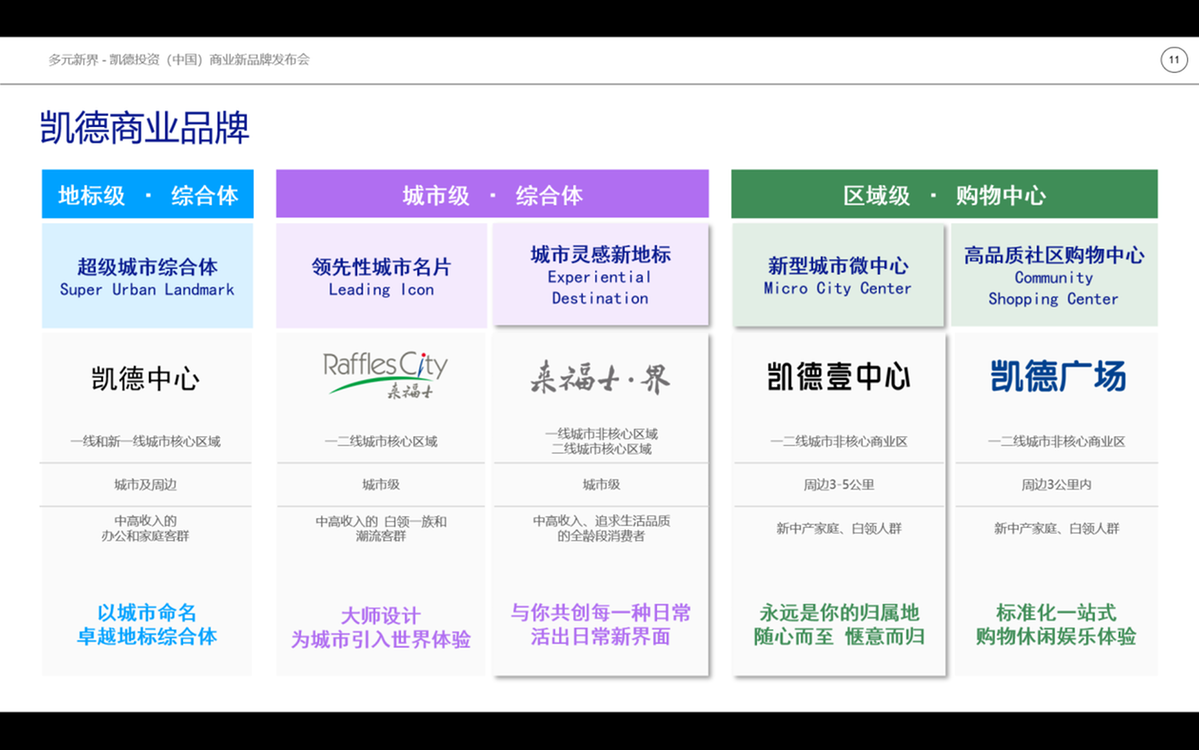The image size is (1199, 750).
Task: Select the 凯德中心 brand logo
Action: (x=146, y=378)
